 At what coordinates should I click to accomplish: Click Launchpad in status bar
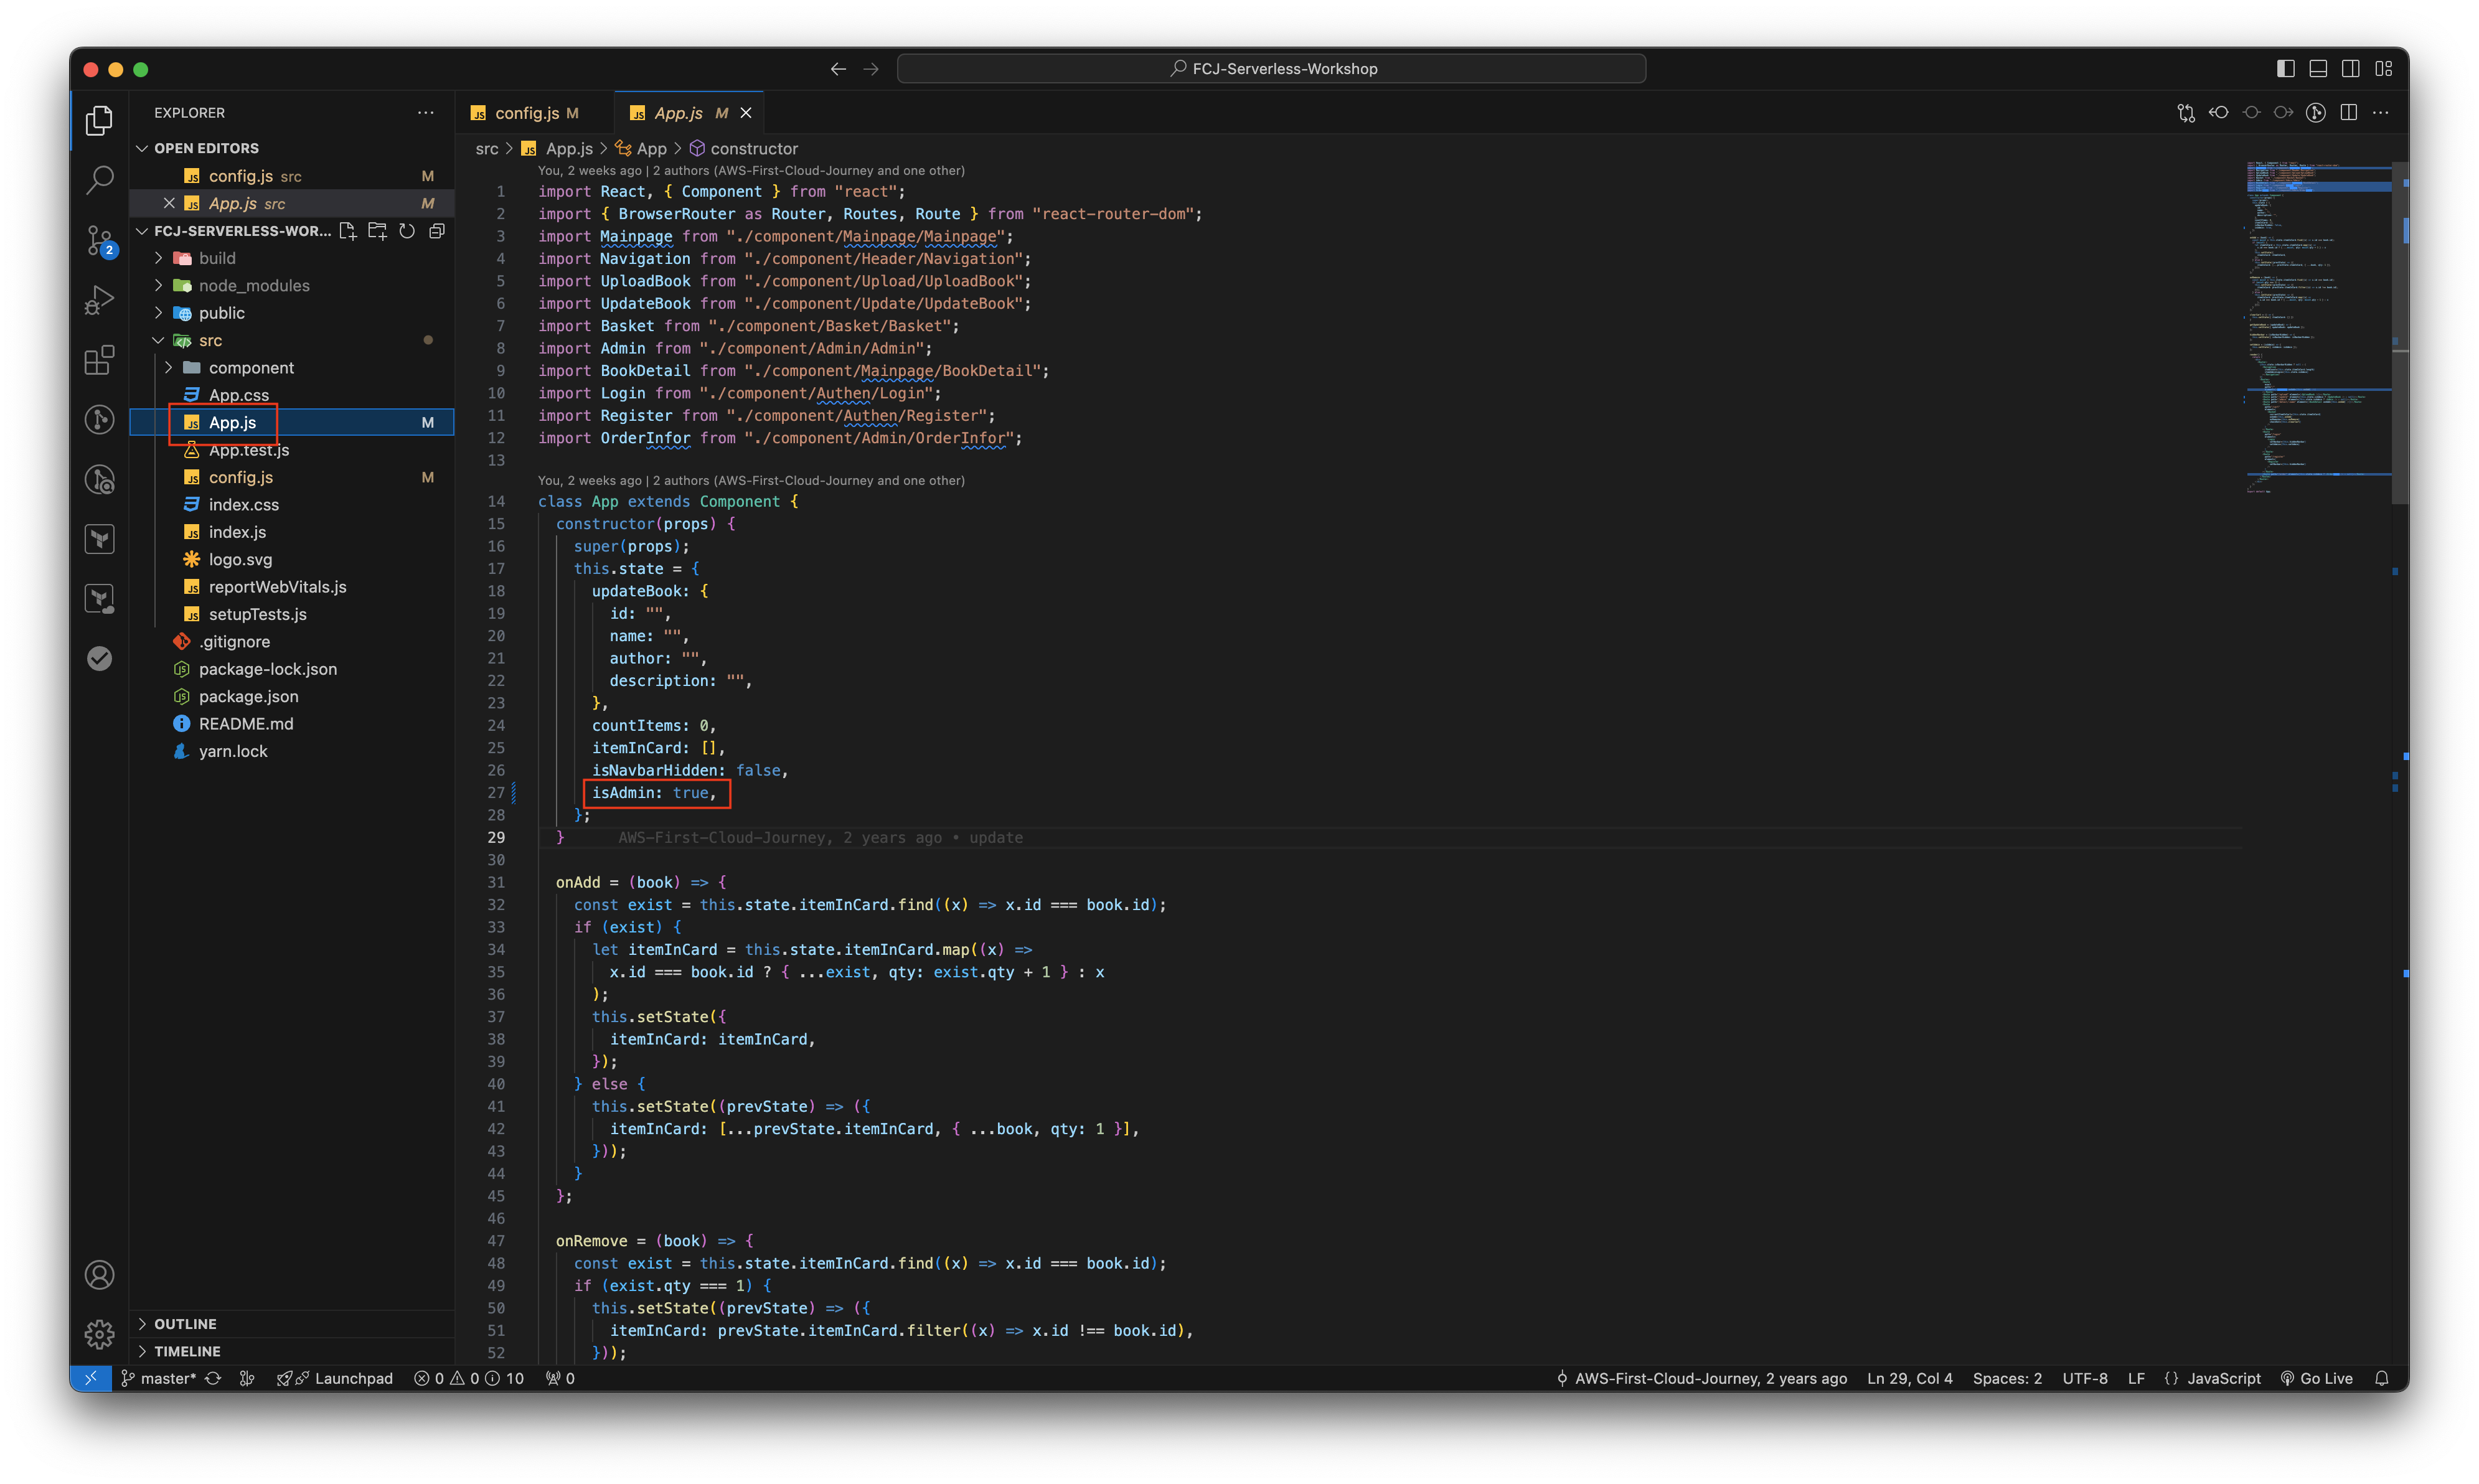(335, 1378)
